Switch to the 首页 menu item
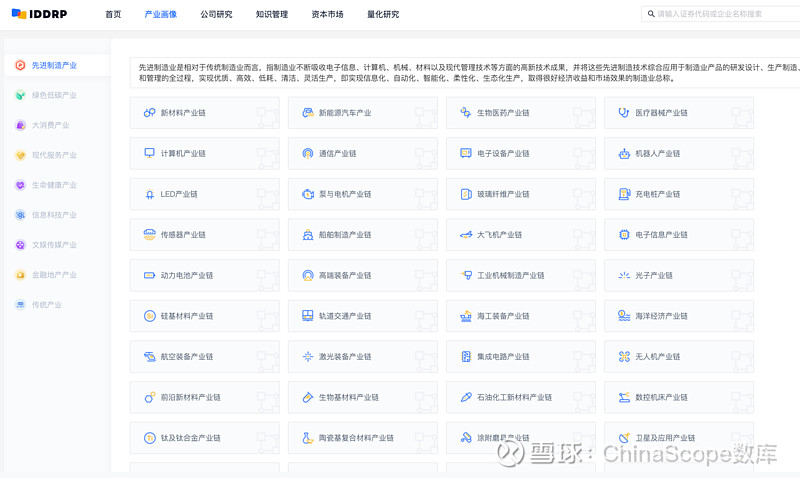This screenshot has width=800, height=478. click(x=113, y=14)
